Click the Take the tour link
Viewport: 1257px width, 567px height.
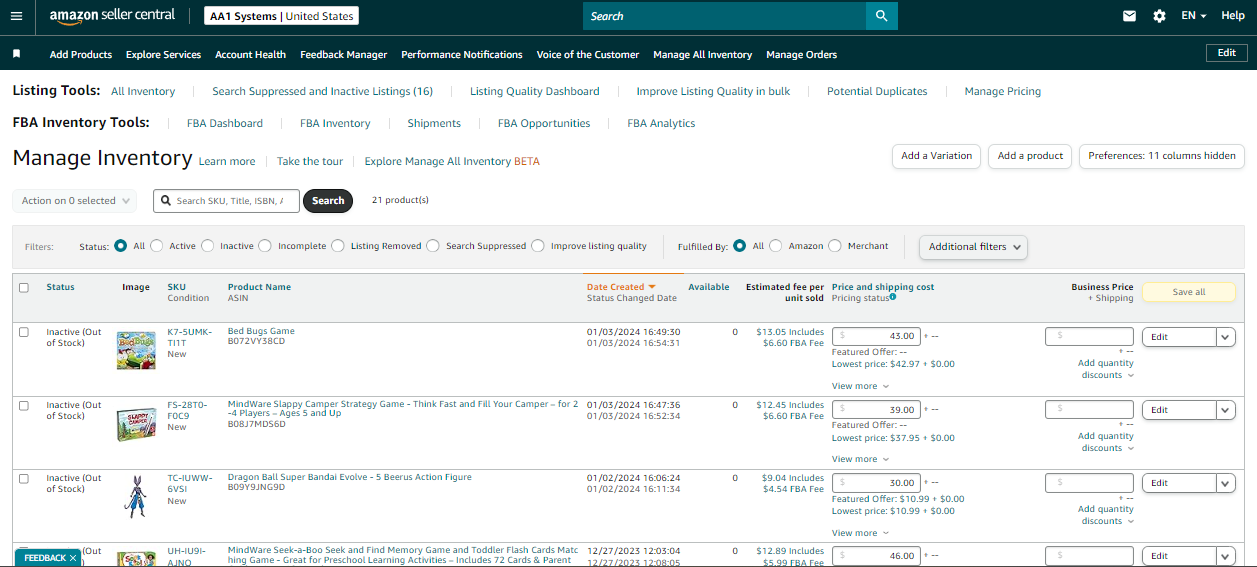coord(310,161)
